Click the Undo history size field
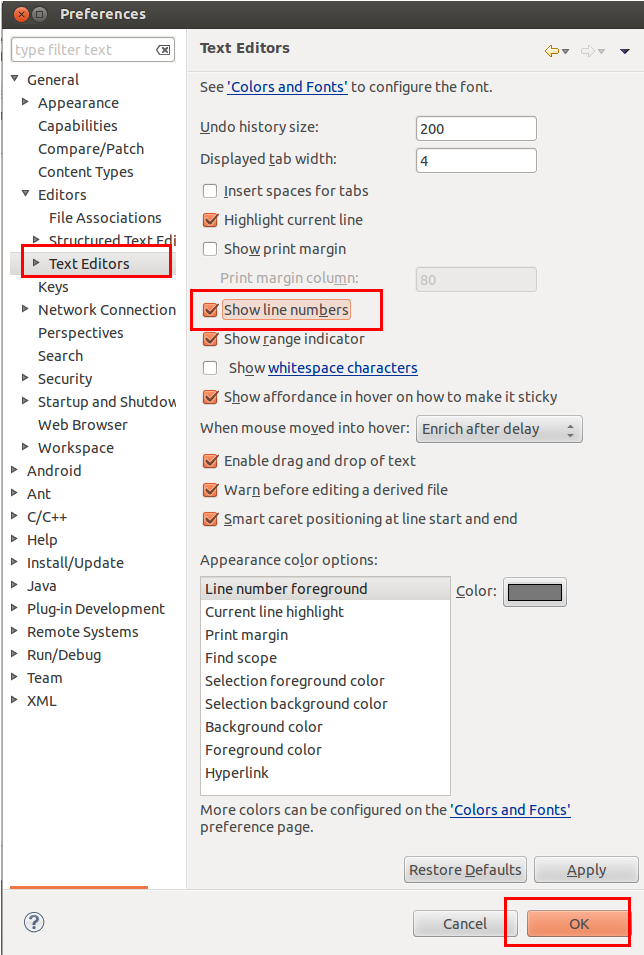 point(476,129)
